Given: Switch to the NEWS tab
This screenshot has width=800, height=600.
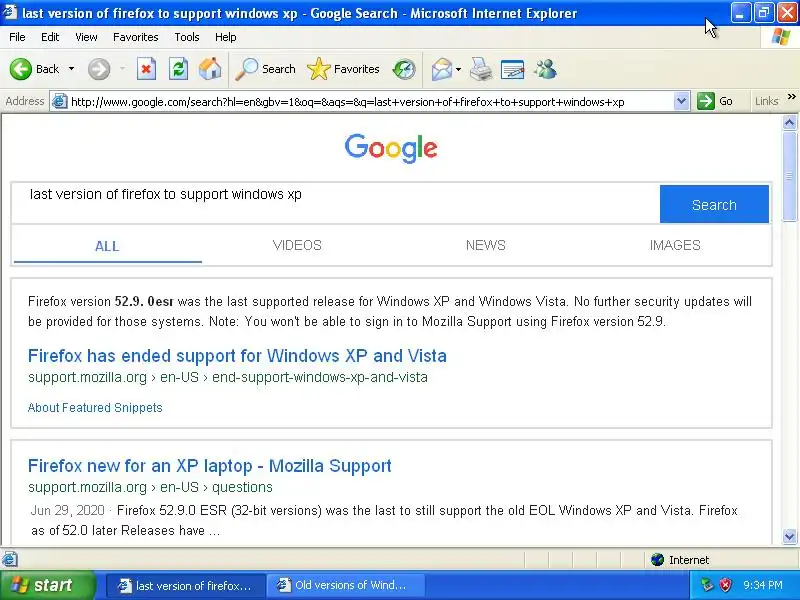Looking at the screenshot, I should coord(485,245).
